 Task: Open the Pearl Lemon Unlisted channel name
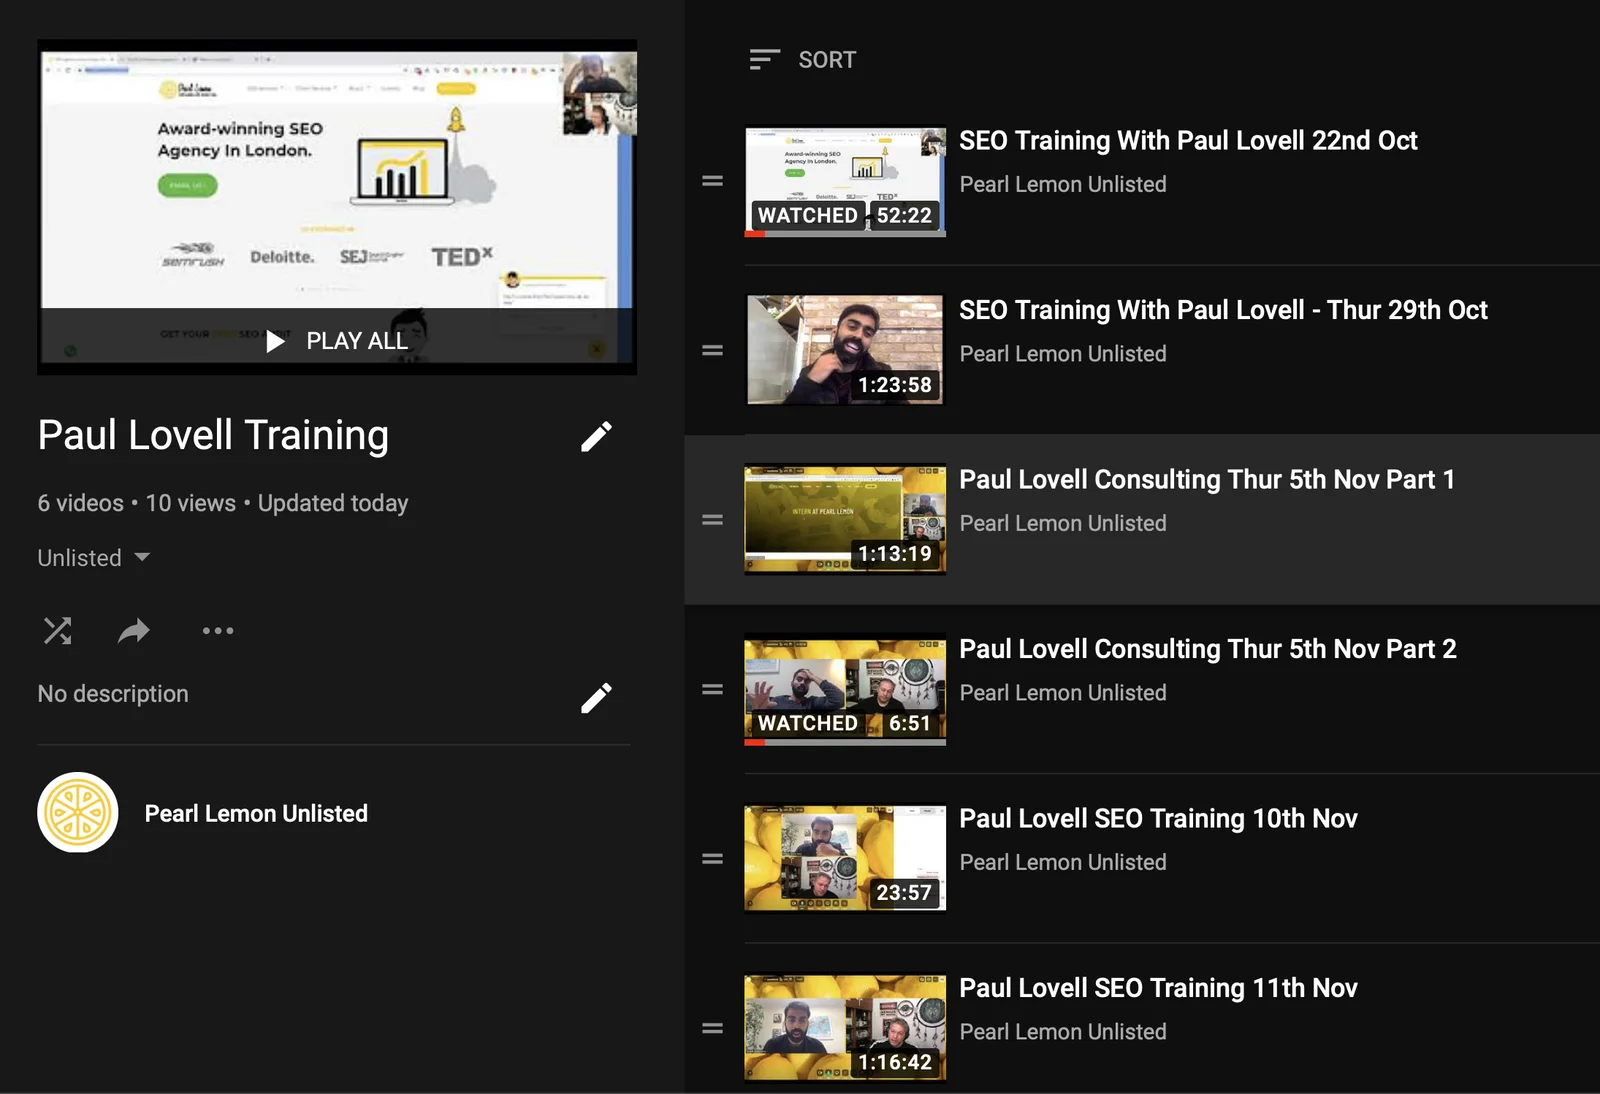click(x=256, y=814)
